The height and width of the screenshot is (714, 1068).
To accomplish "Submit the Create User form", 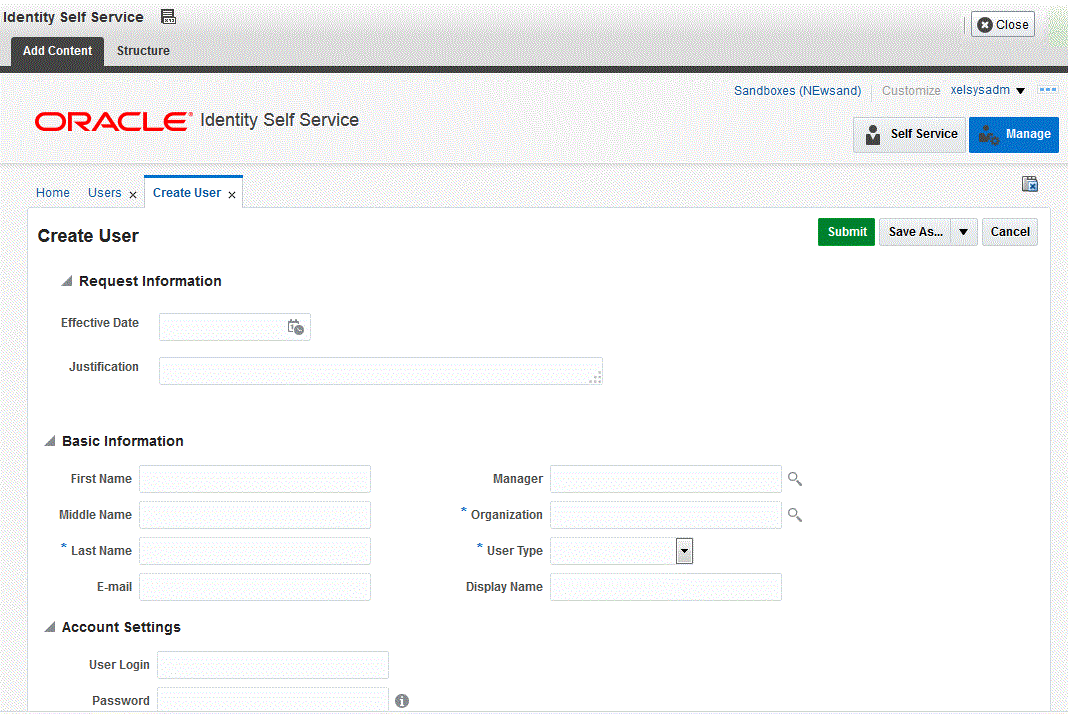I will pyautogui.click(x=846, y=232).
